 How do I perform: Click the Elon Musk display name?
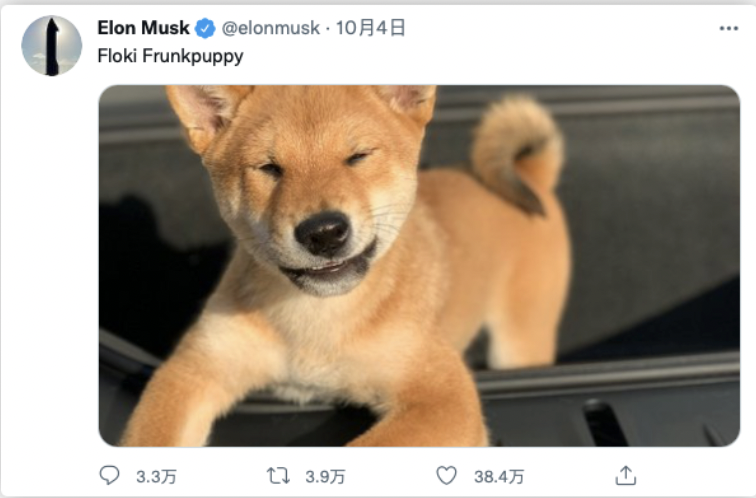click(x=143, y=28)
